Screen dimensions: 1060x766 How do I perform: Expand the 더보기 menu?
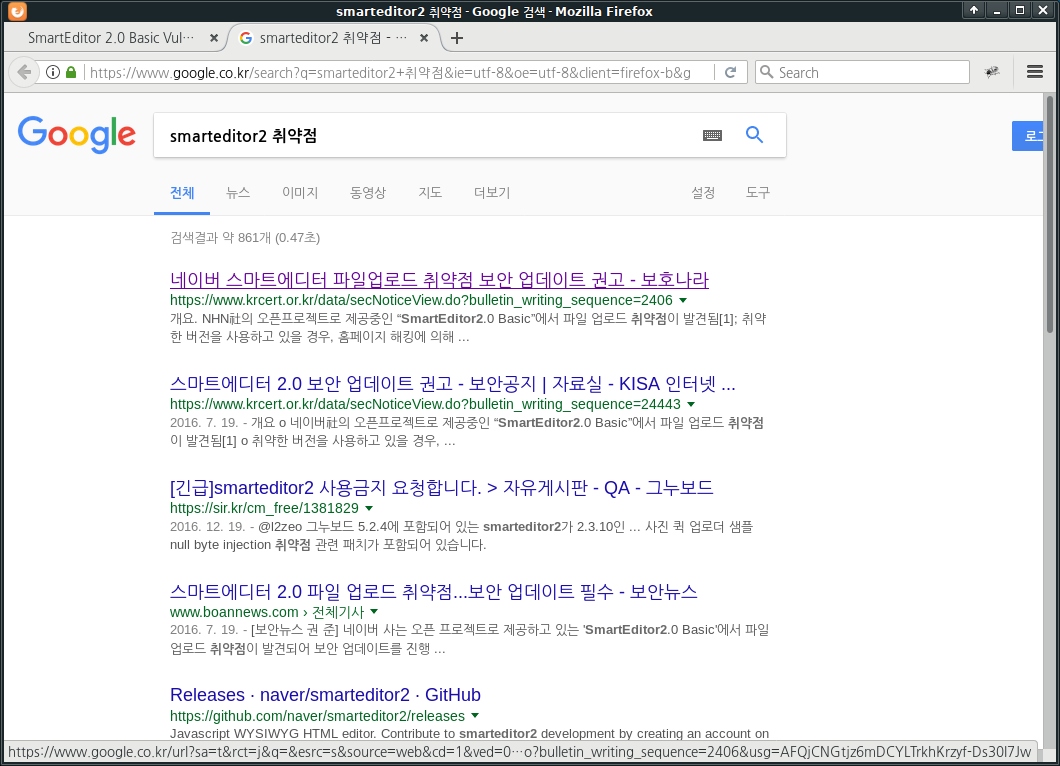point(492,193)
